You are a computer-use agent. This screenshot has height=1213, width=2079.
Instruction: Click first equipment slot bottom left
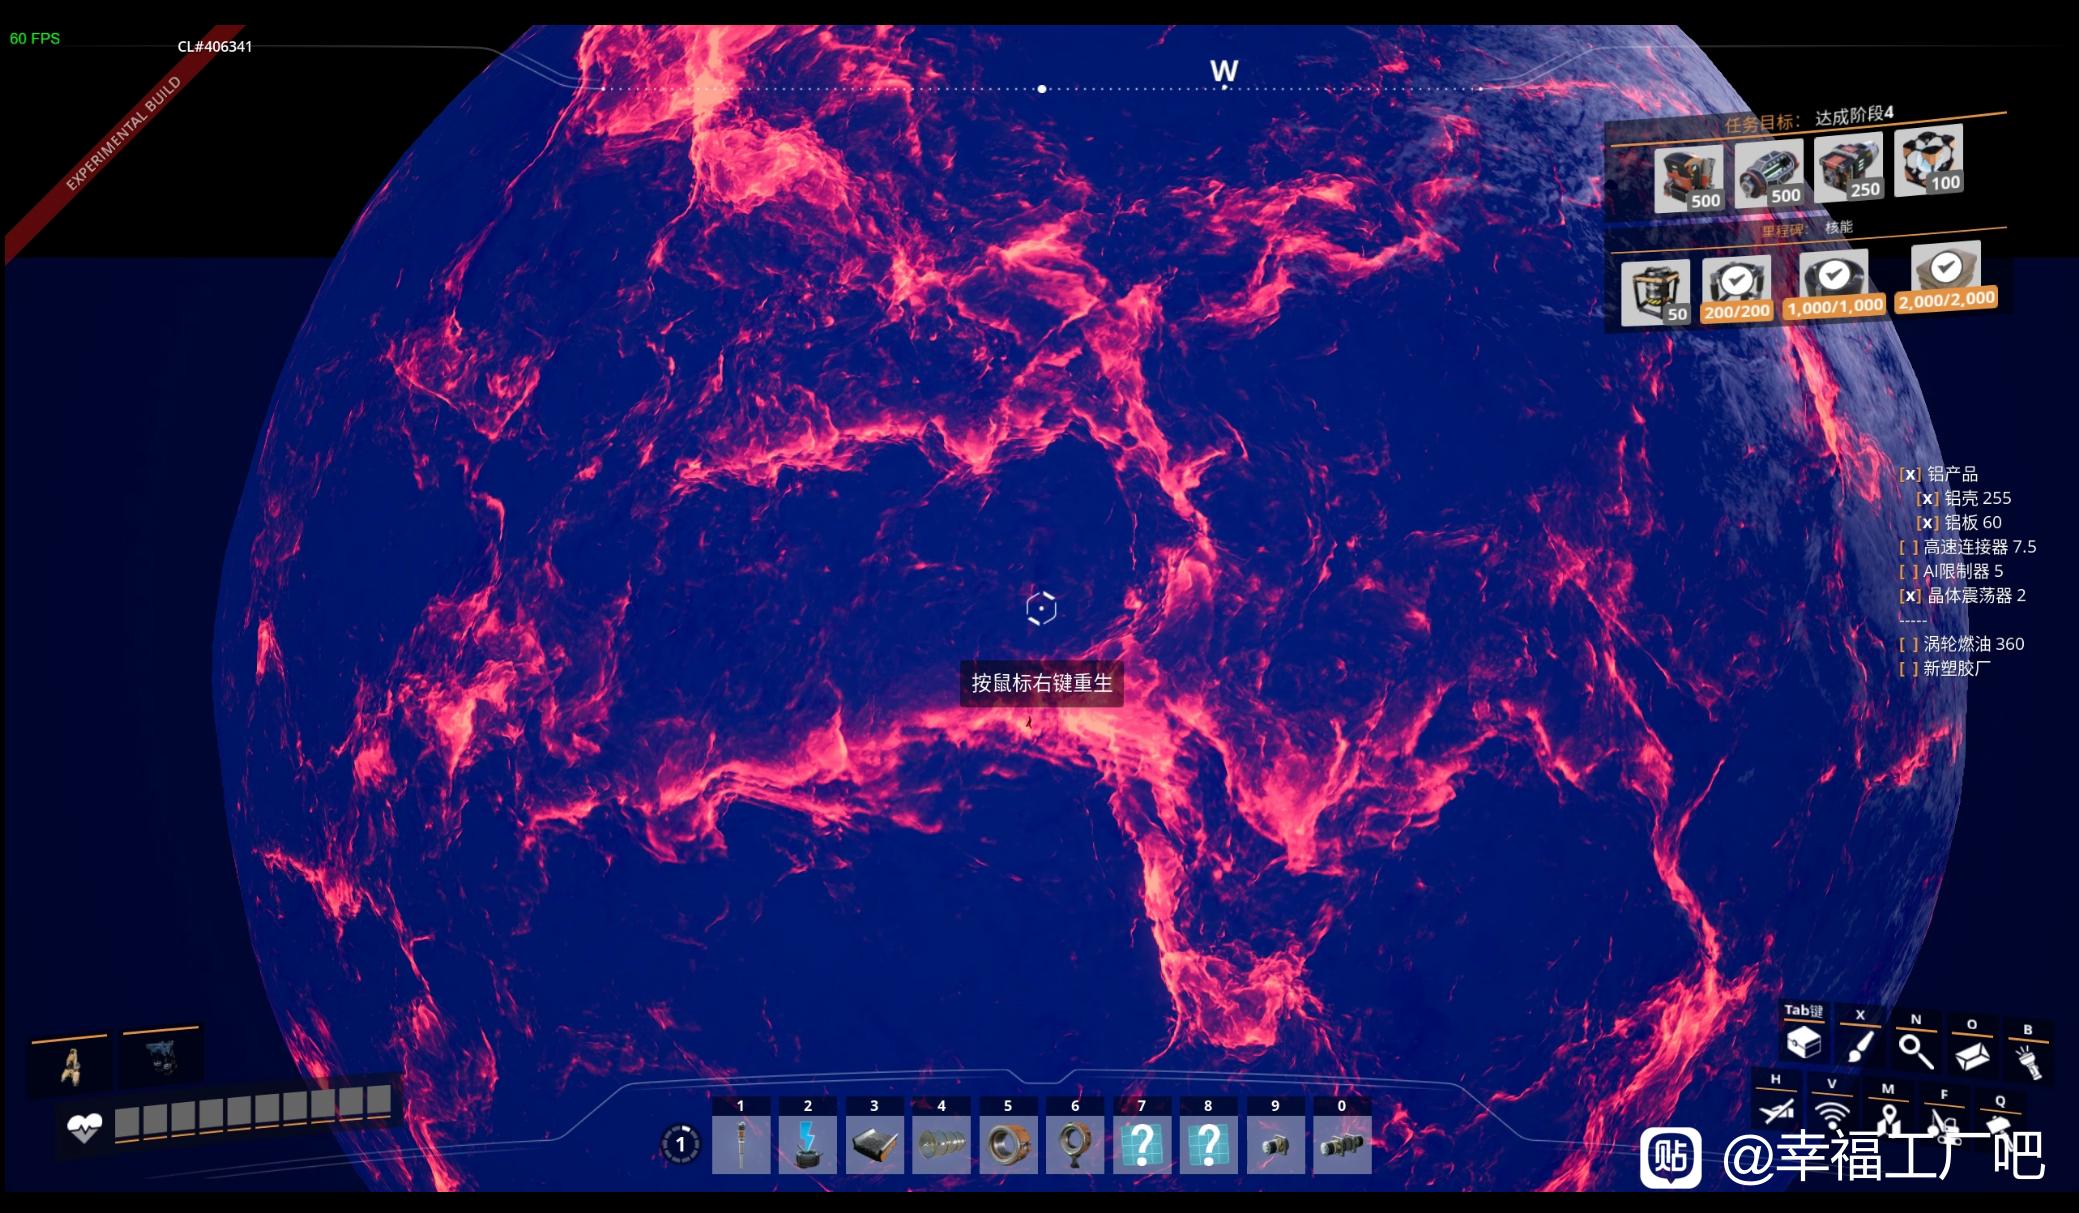(70, 1066)
